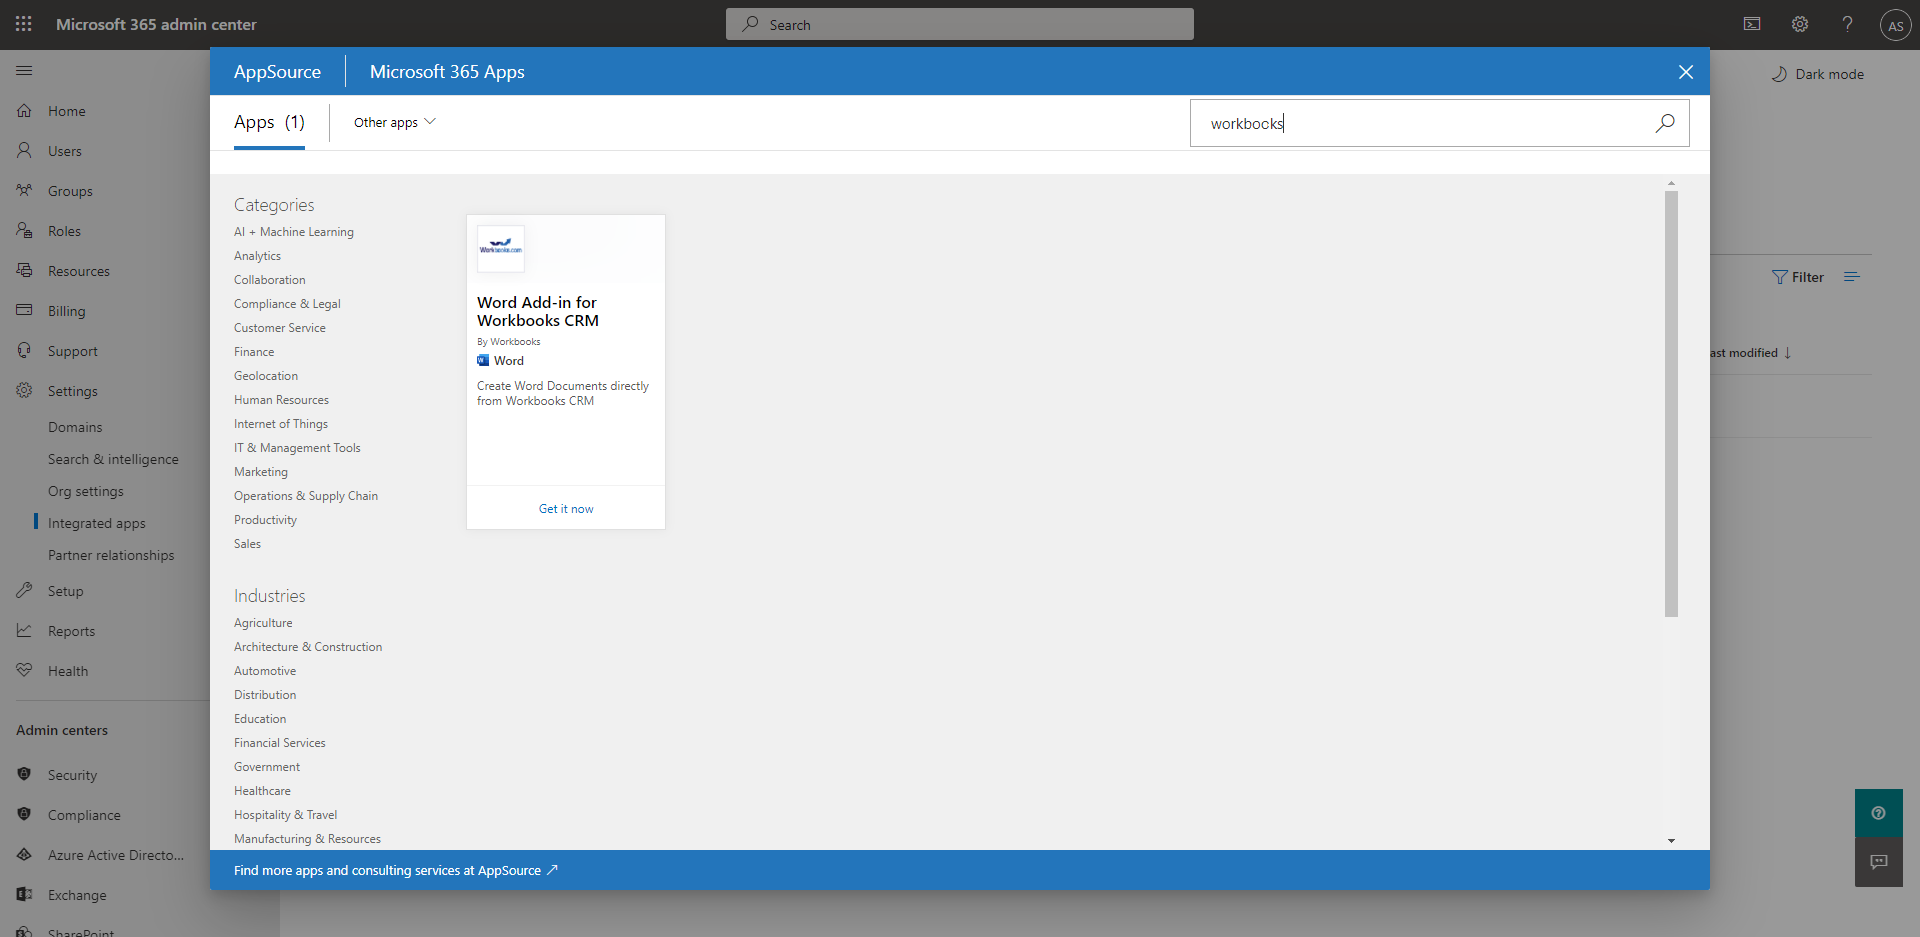Collapse the navigation hamburger menu
This screenshot has width=1920, height=937.
pos(24,71)
